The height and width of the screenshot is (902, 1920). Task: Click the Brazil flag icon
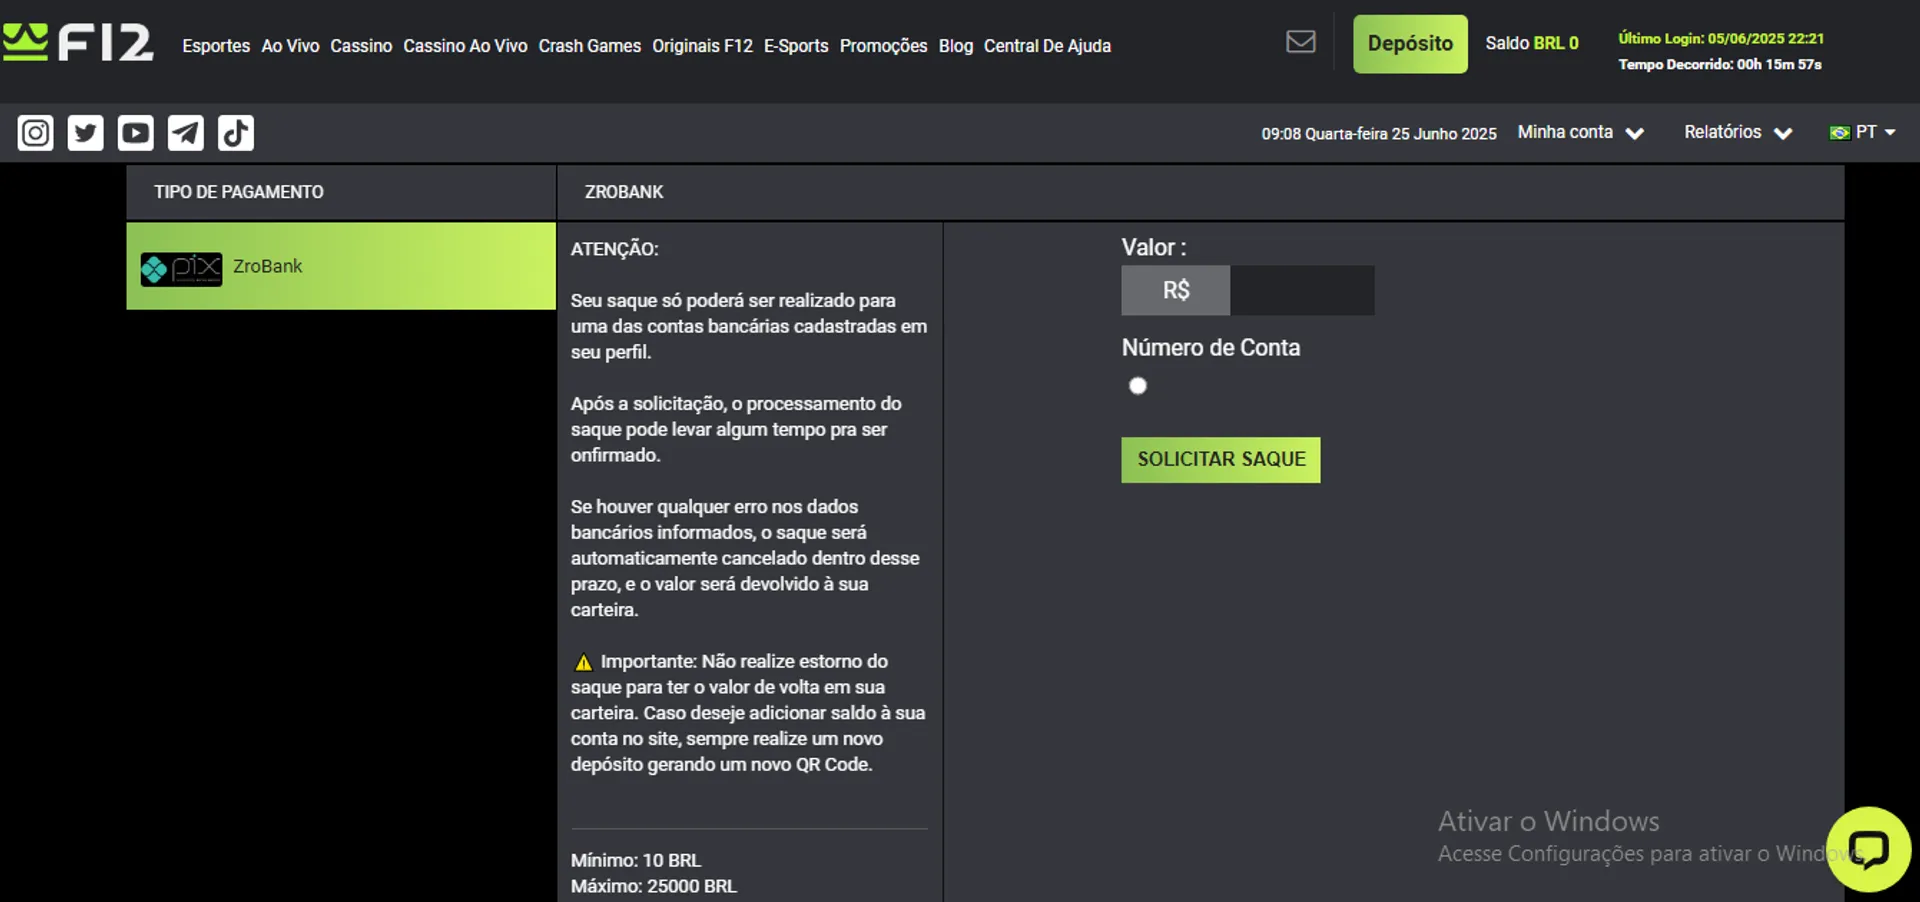point(1839,133)
